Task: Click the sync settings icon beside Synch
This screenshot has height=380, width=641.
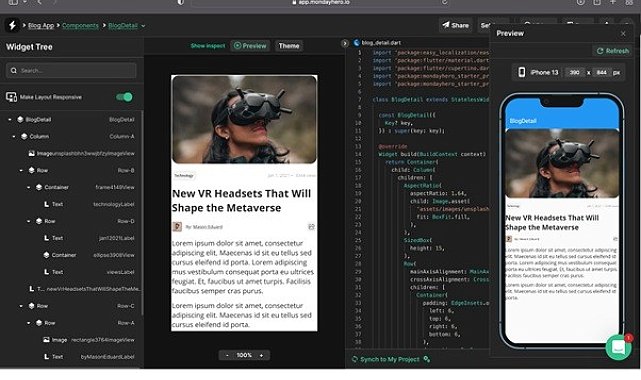Action: [x=427, y=359]
